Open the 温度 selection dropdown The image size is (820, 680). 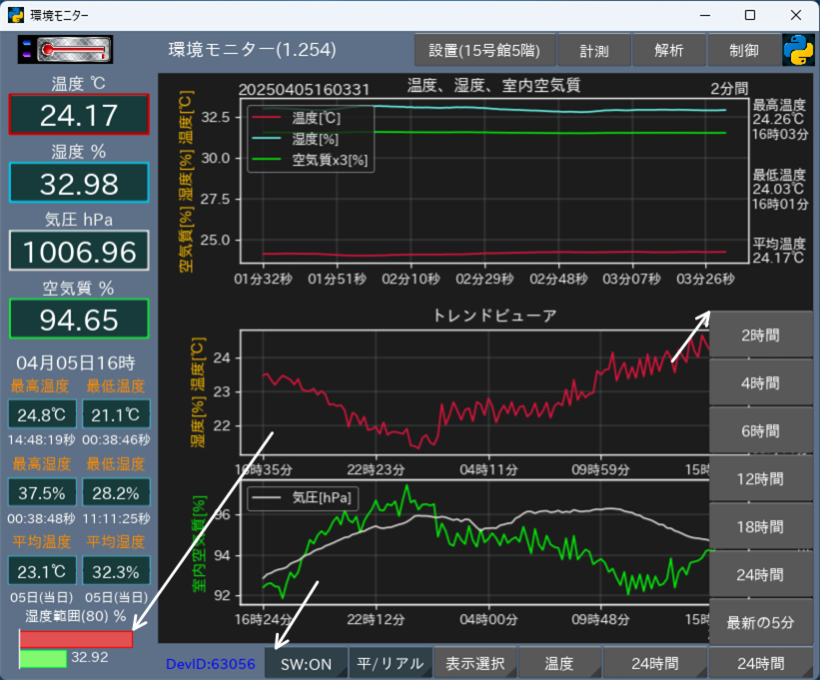[x=560, y=663]
